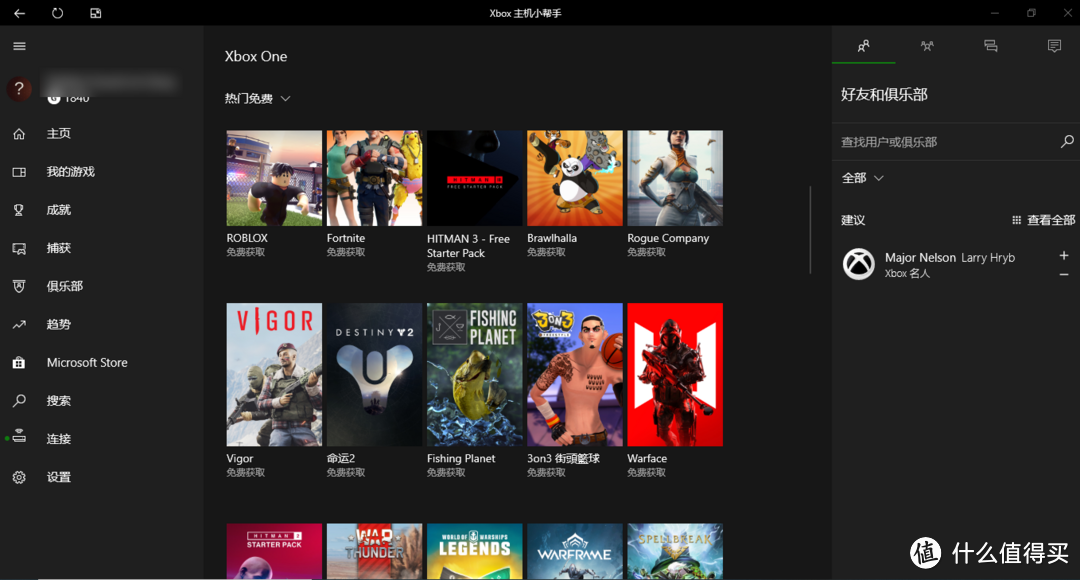Screen dimensions: 1080x580
Task: Open Major Nelson's Xbox avatar
Action: click(x=859, y=265)
